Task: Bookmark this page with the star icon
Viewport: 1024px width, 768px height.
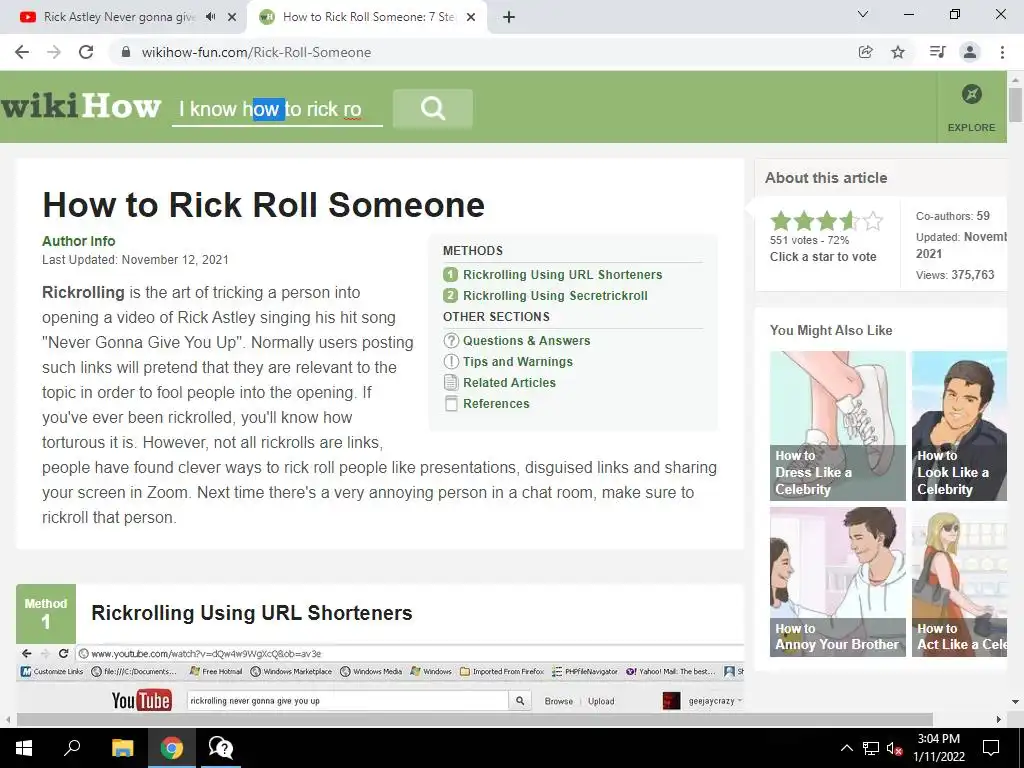Action: 898,52
